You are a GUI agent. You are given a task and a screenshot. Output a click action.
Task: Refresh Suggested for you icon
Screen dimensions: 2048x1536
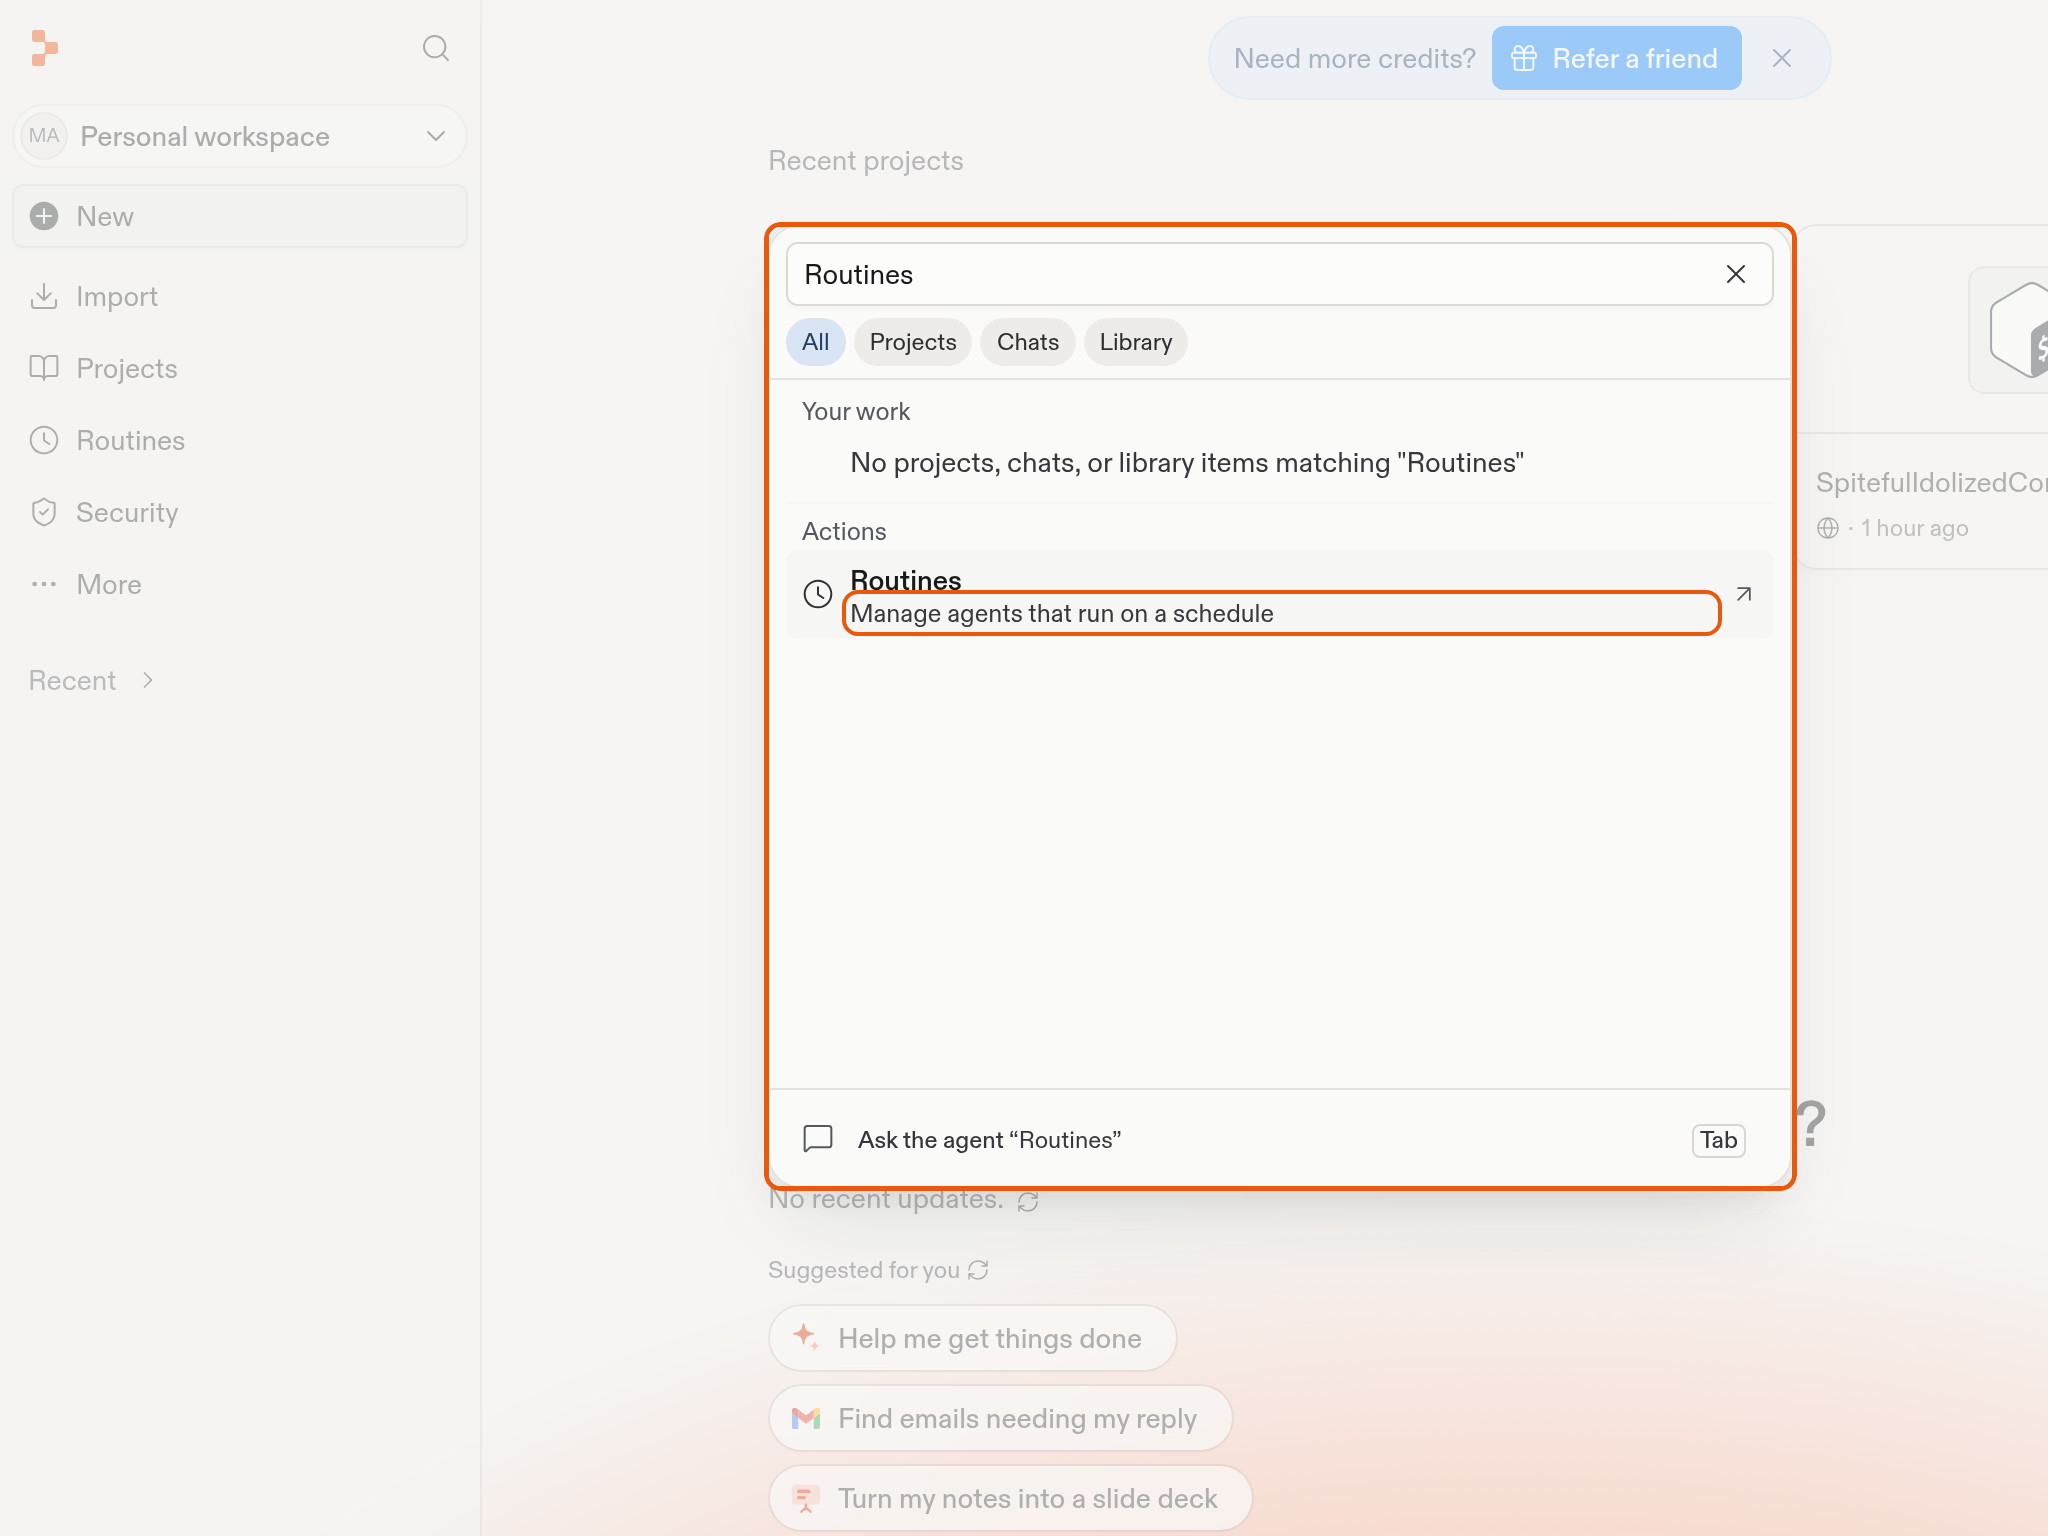coord(978,1270)
